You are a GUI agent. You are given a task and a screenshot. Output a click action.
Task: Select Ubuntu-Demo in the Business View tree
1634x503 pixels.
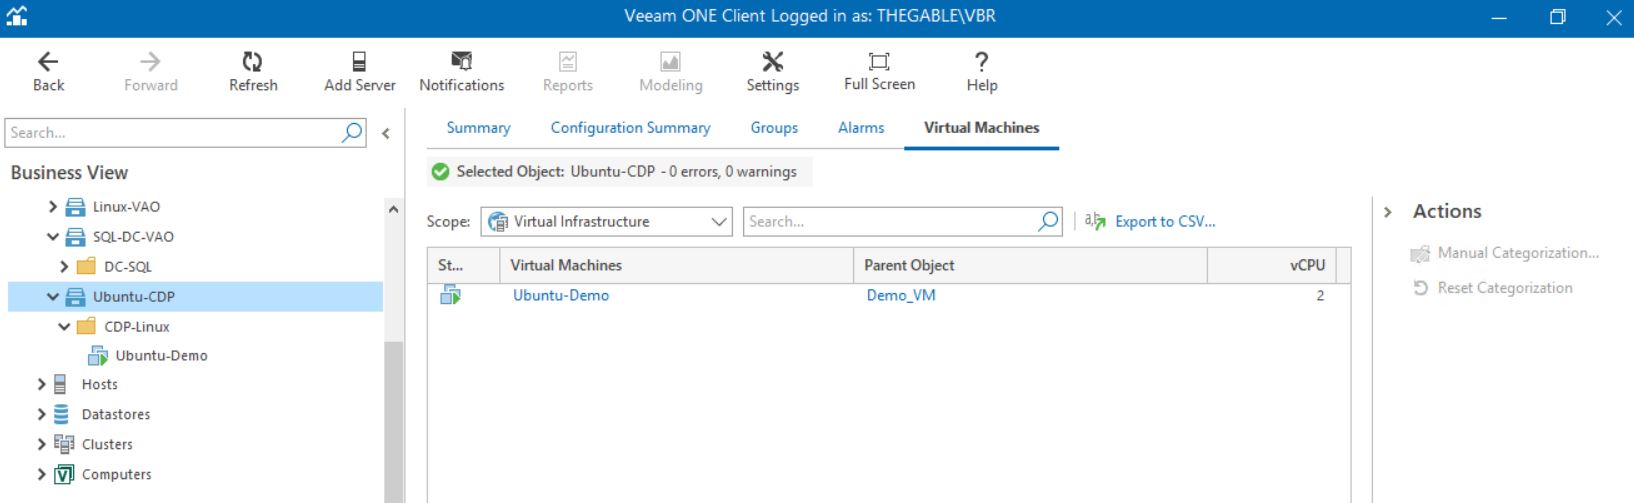pyautogui.click(x=161, y=356)
